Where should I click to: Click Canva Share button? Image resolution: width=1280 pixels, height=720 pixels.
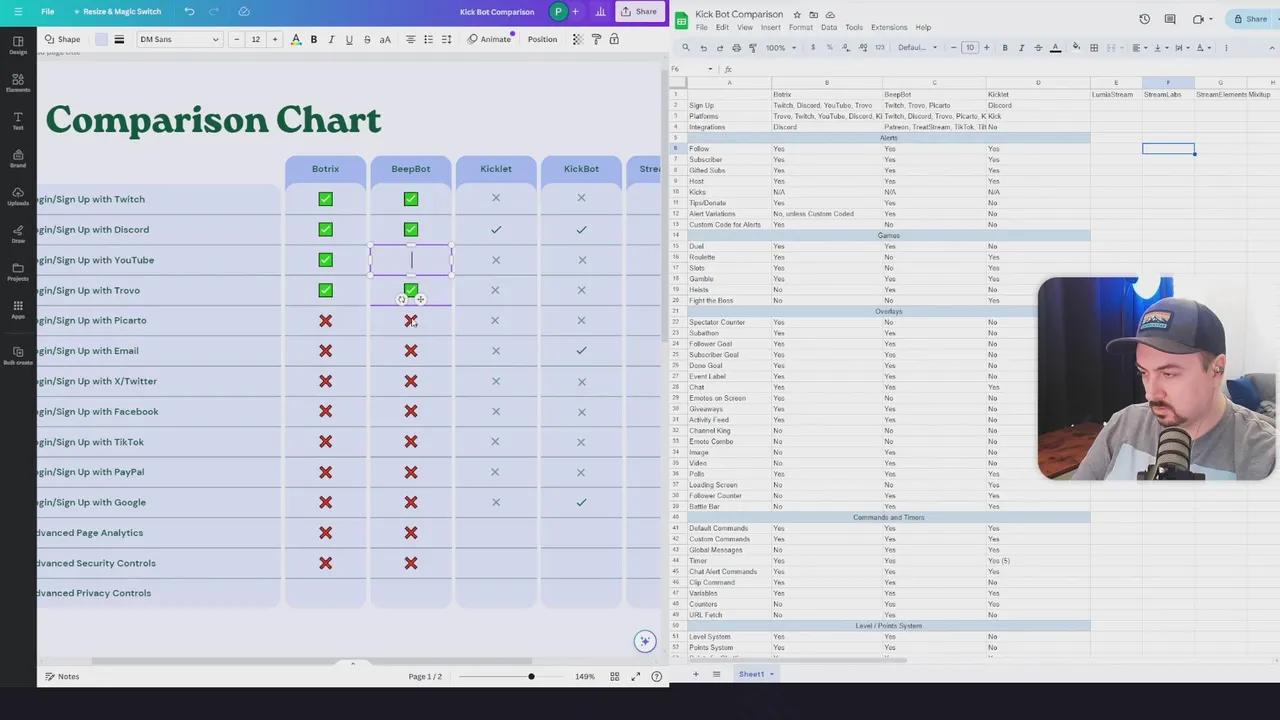pyautogui.click(x=638, y=12)
